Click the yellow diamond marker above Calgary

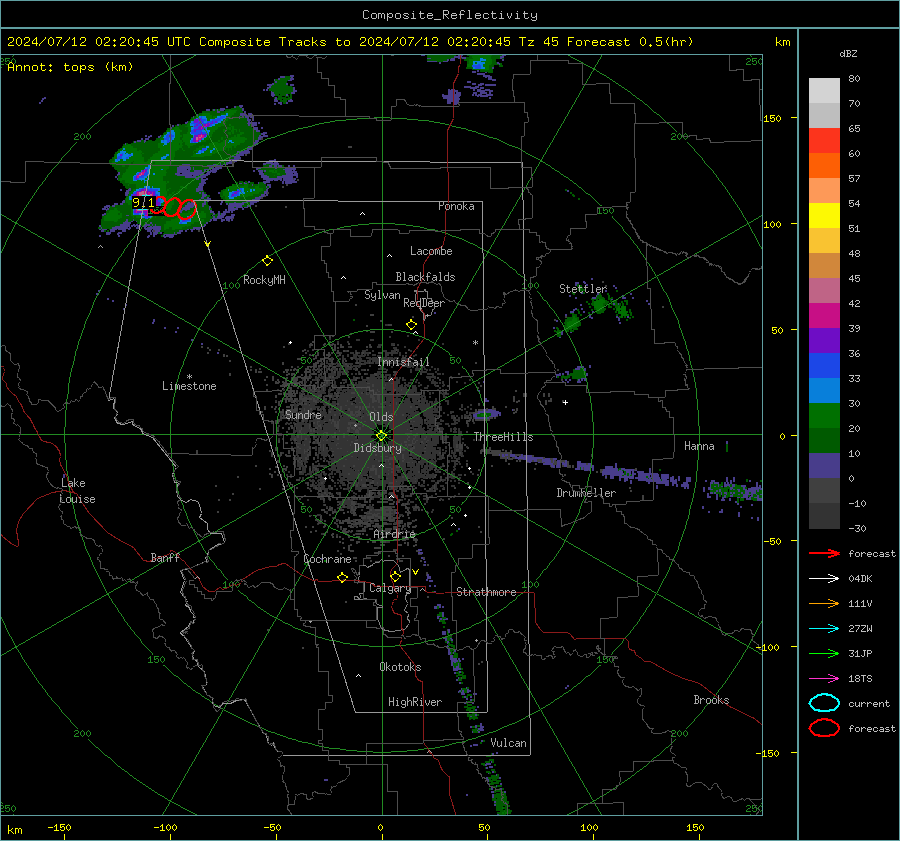pos(395,576)
